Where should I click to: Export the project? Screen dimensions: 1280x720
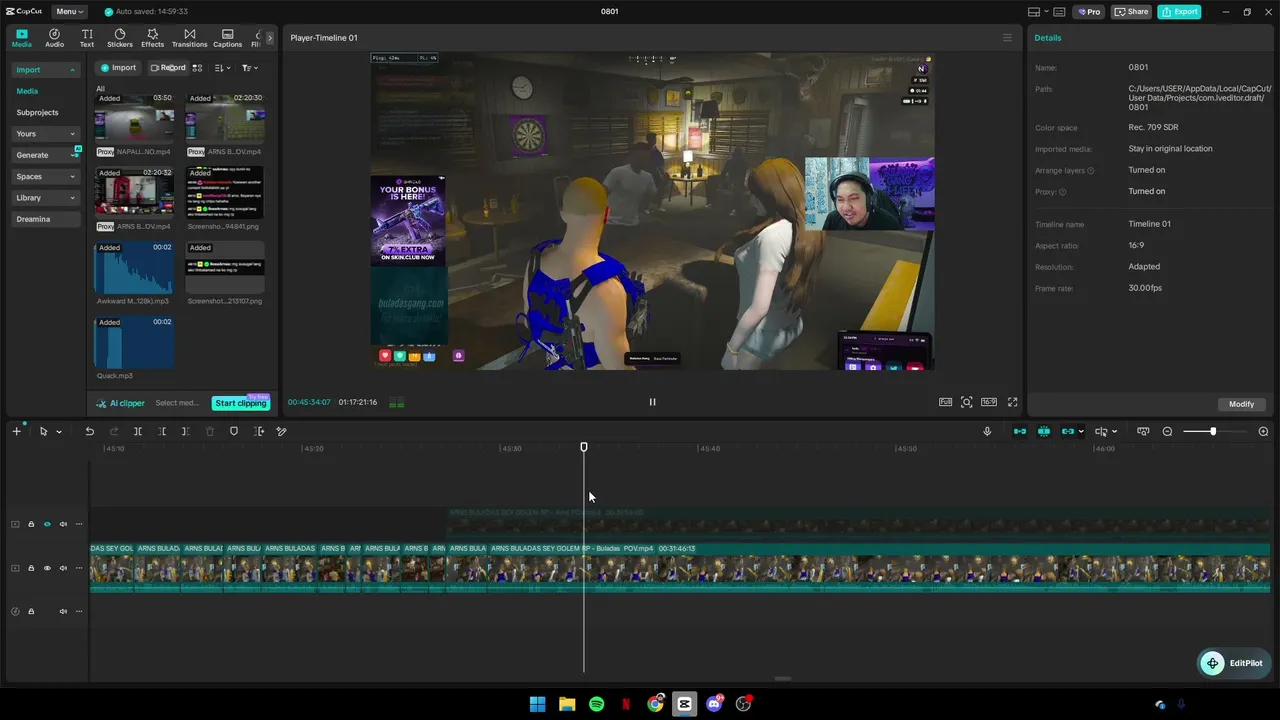1179,12
